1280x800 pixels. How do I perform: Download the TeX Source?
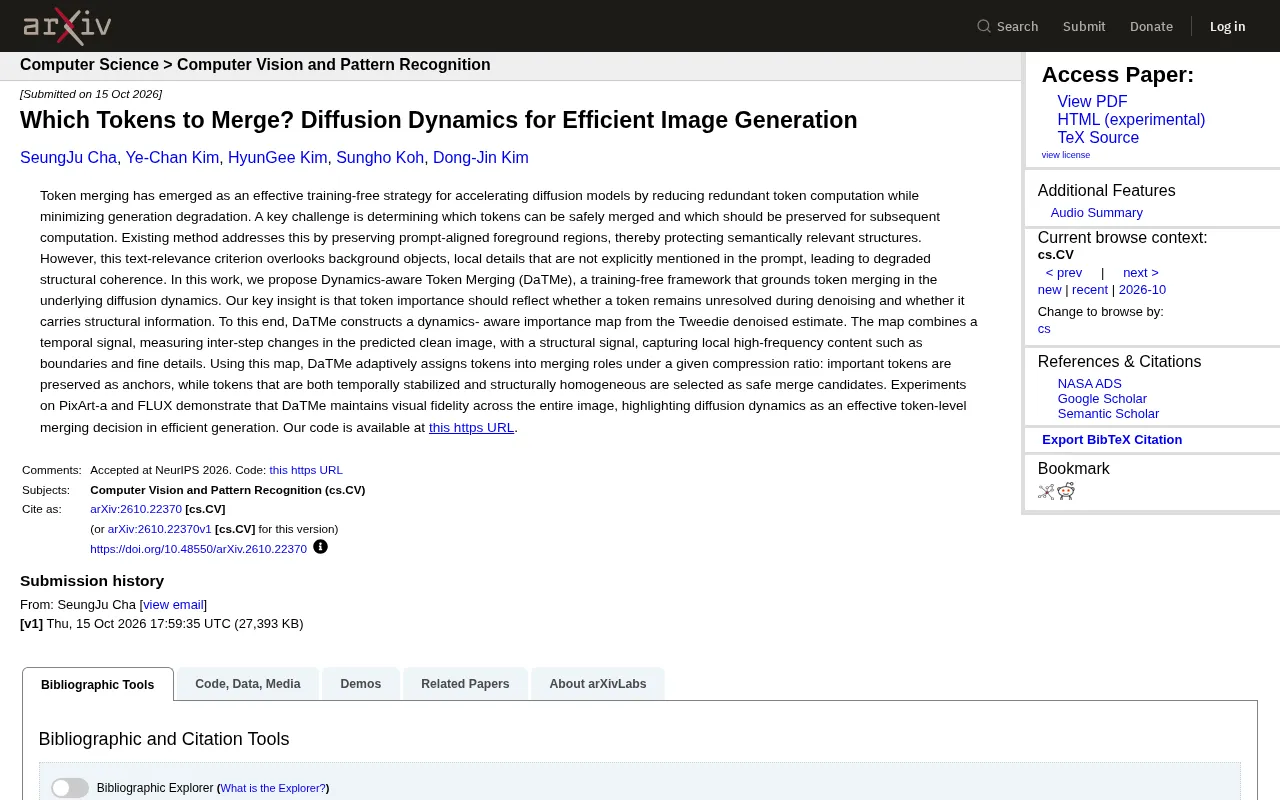[1098, 138]
